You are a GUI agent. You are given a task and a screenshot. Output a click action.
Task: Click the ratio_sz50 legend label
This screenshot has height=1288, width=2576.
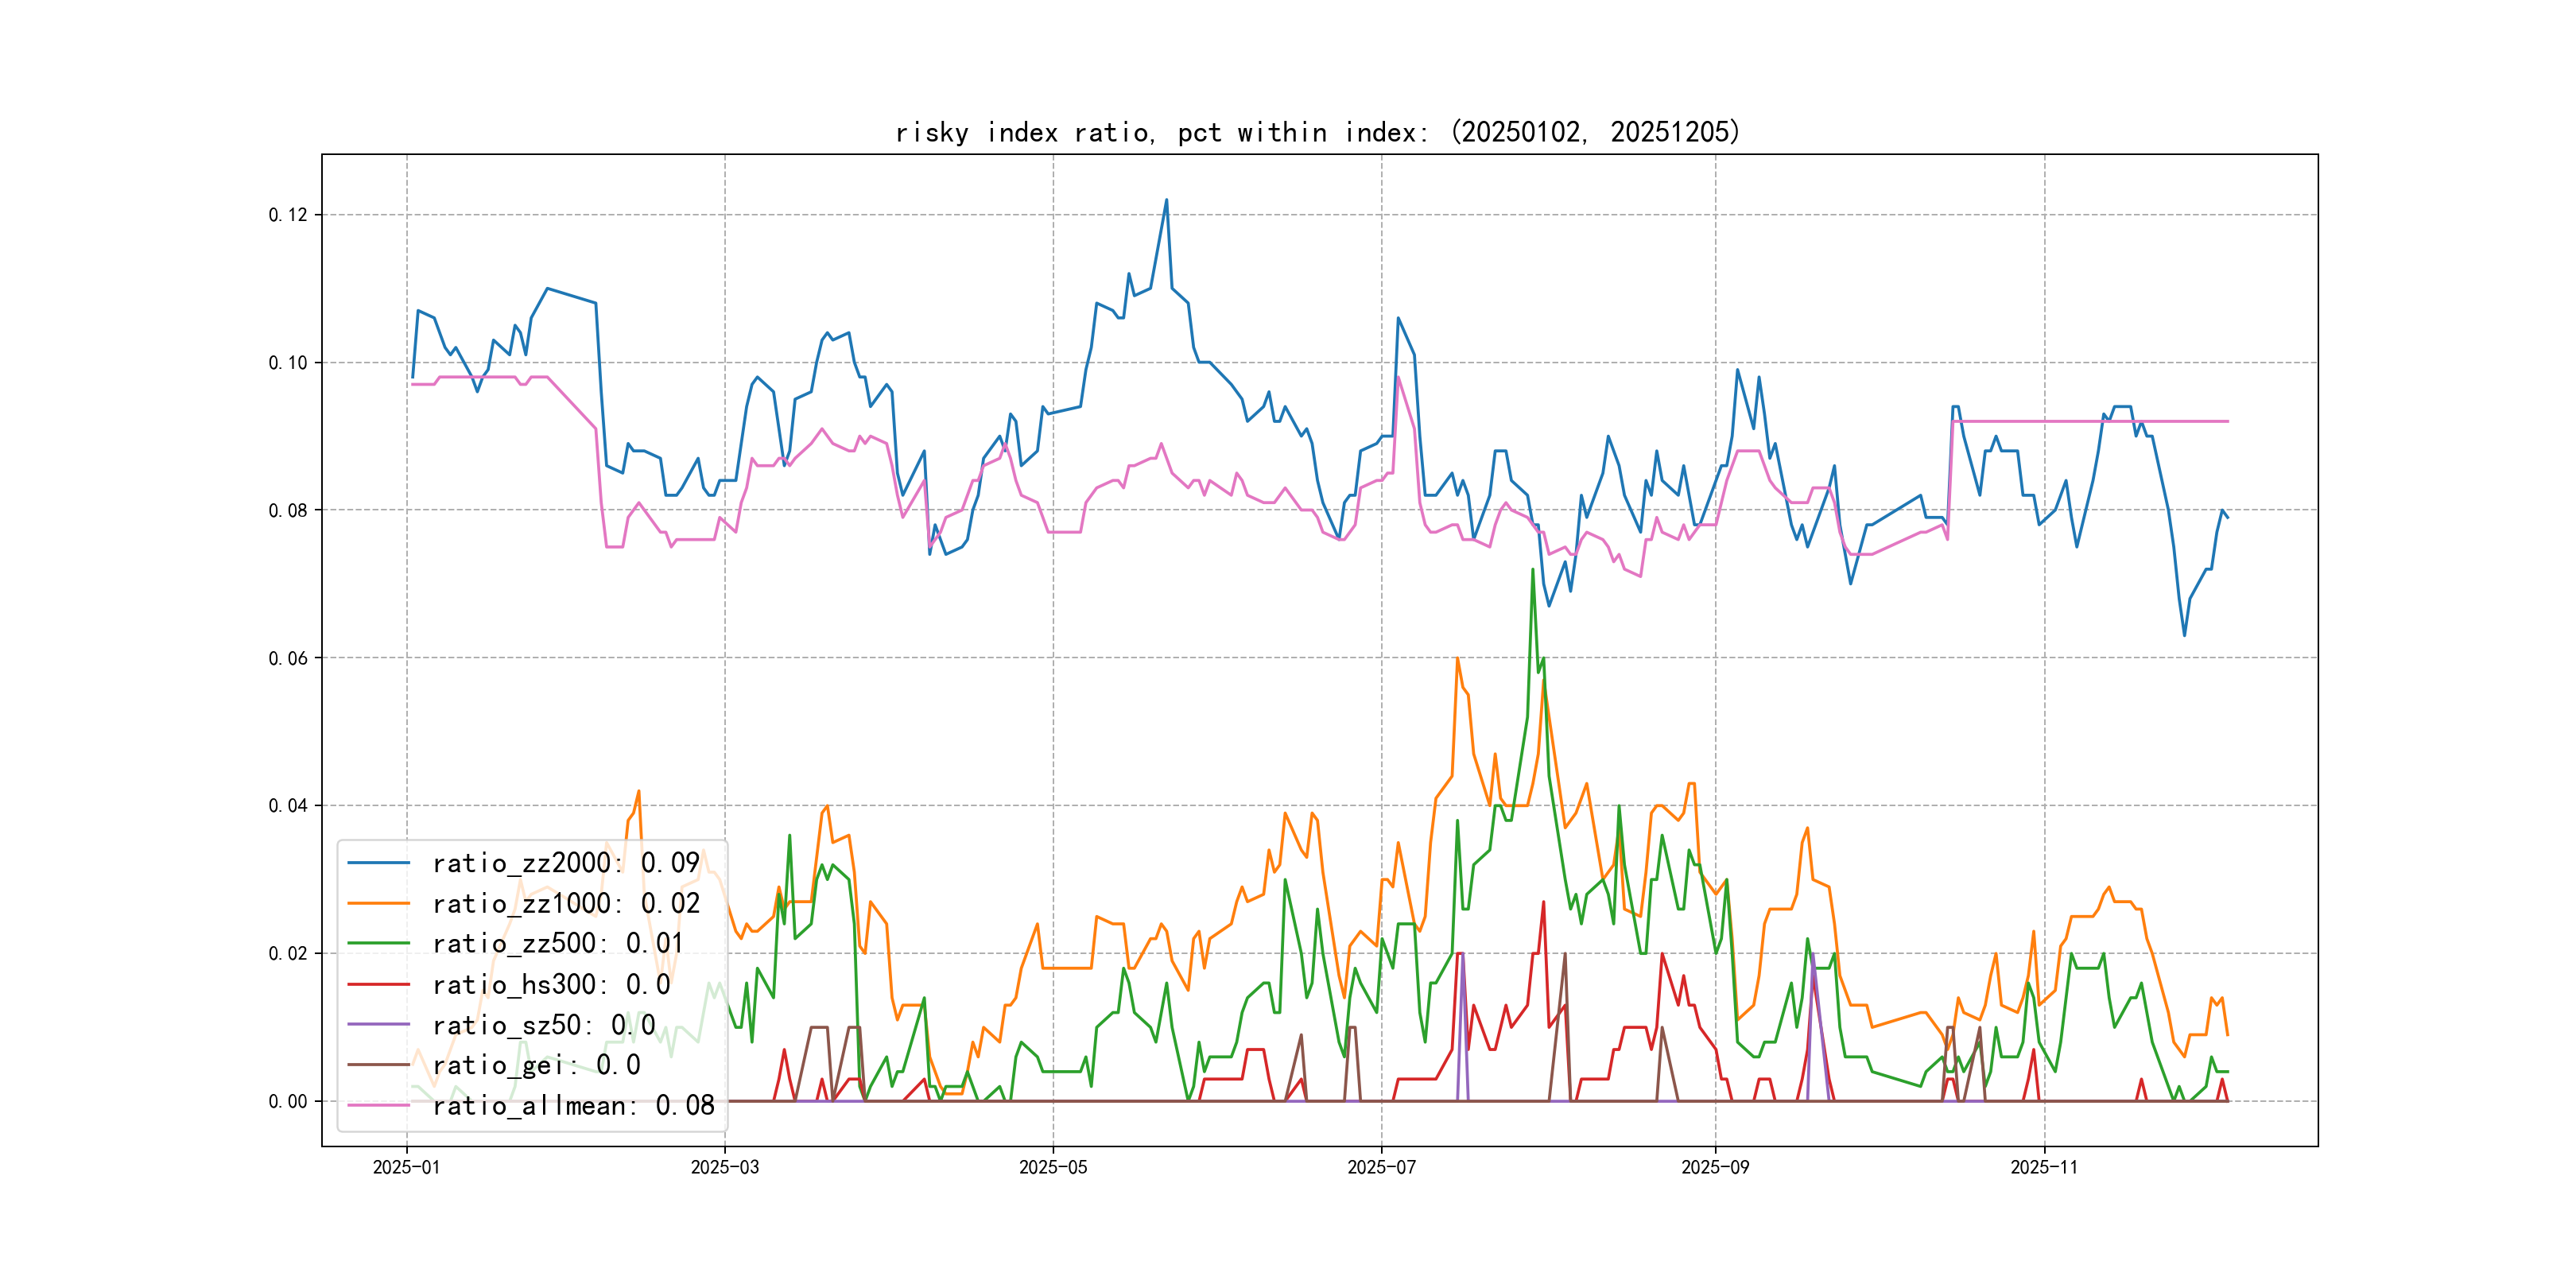[x=543, y=1025]
